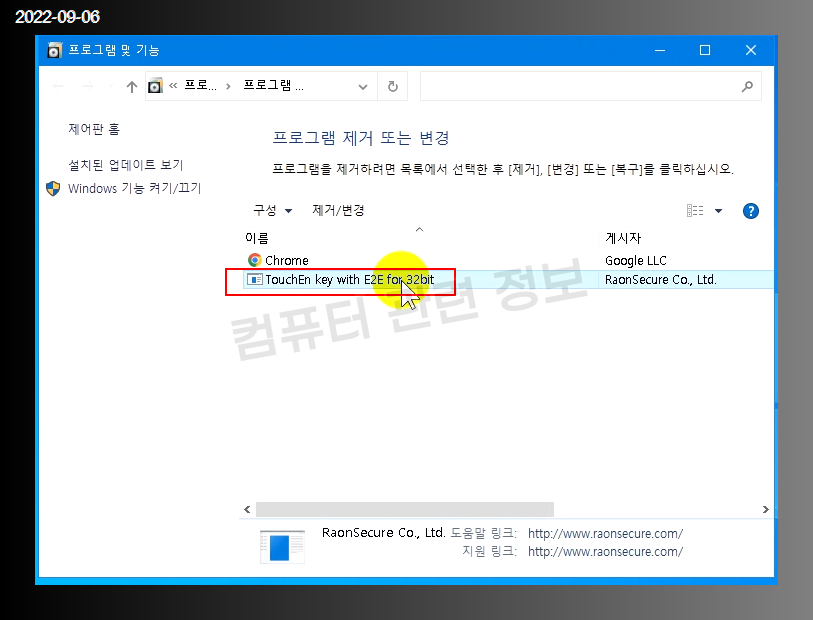Click the title bar Programs and Features icon

tap(54, 50)
